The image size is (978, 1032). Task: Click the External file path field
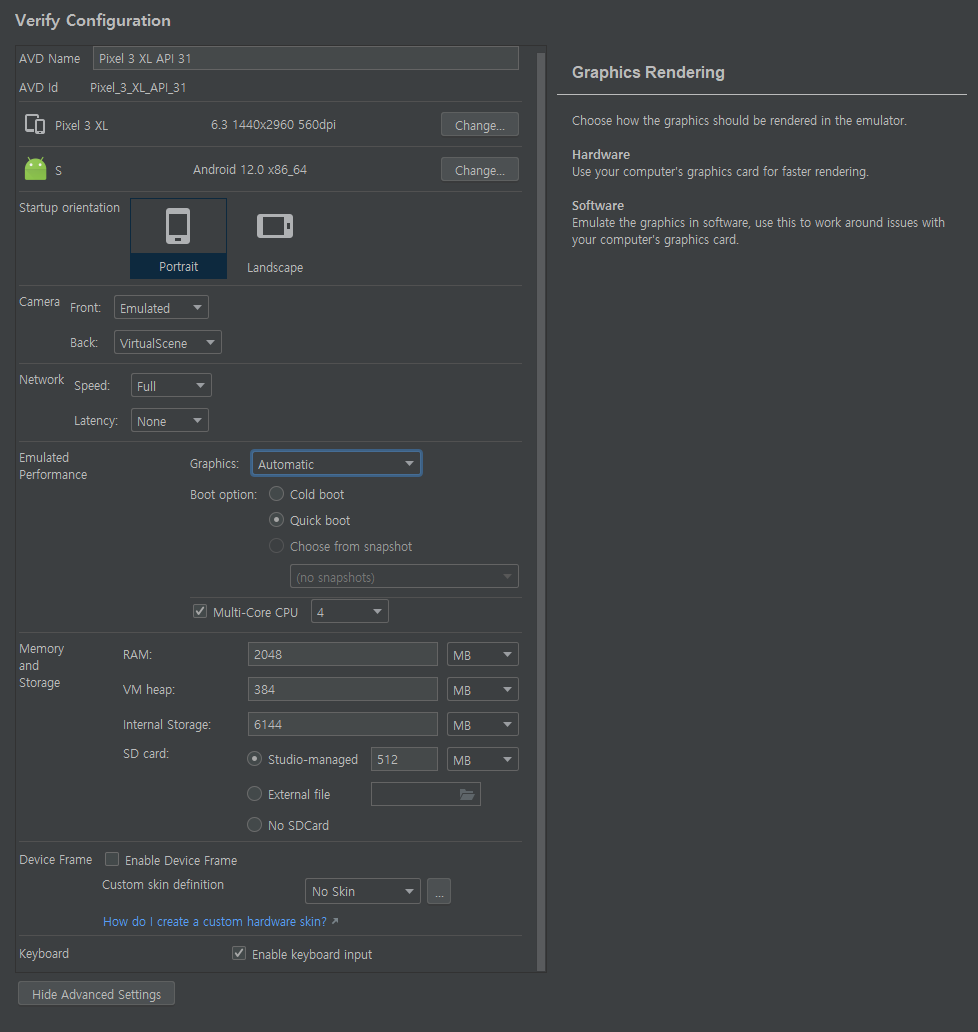pos(426,794)
